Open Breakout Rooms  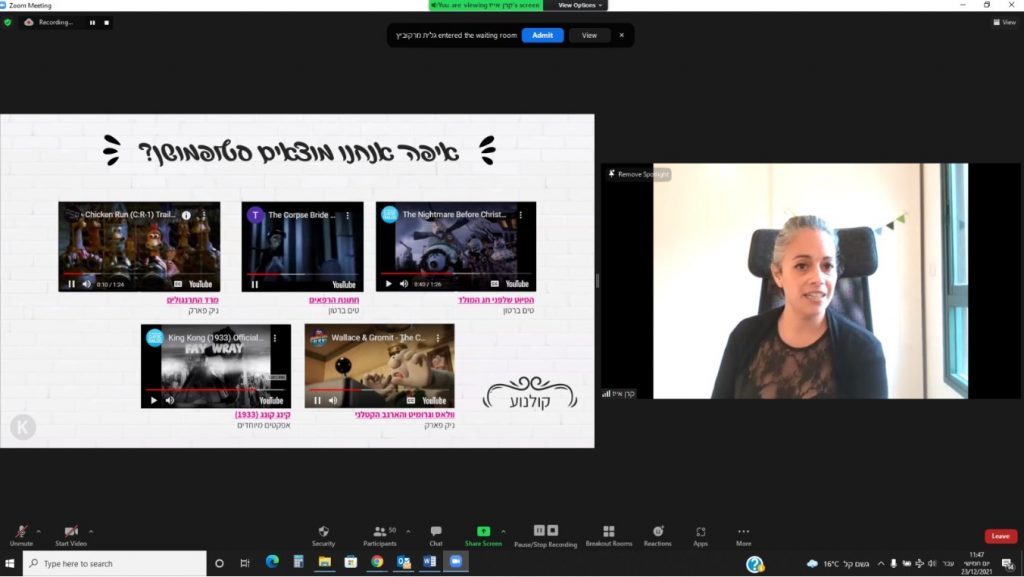(x=609, y=535)
